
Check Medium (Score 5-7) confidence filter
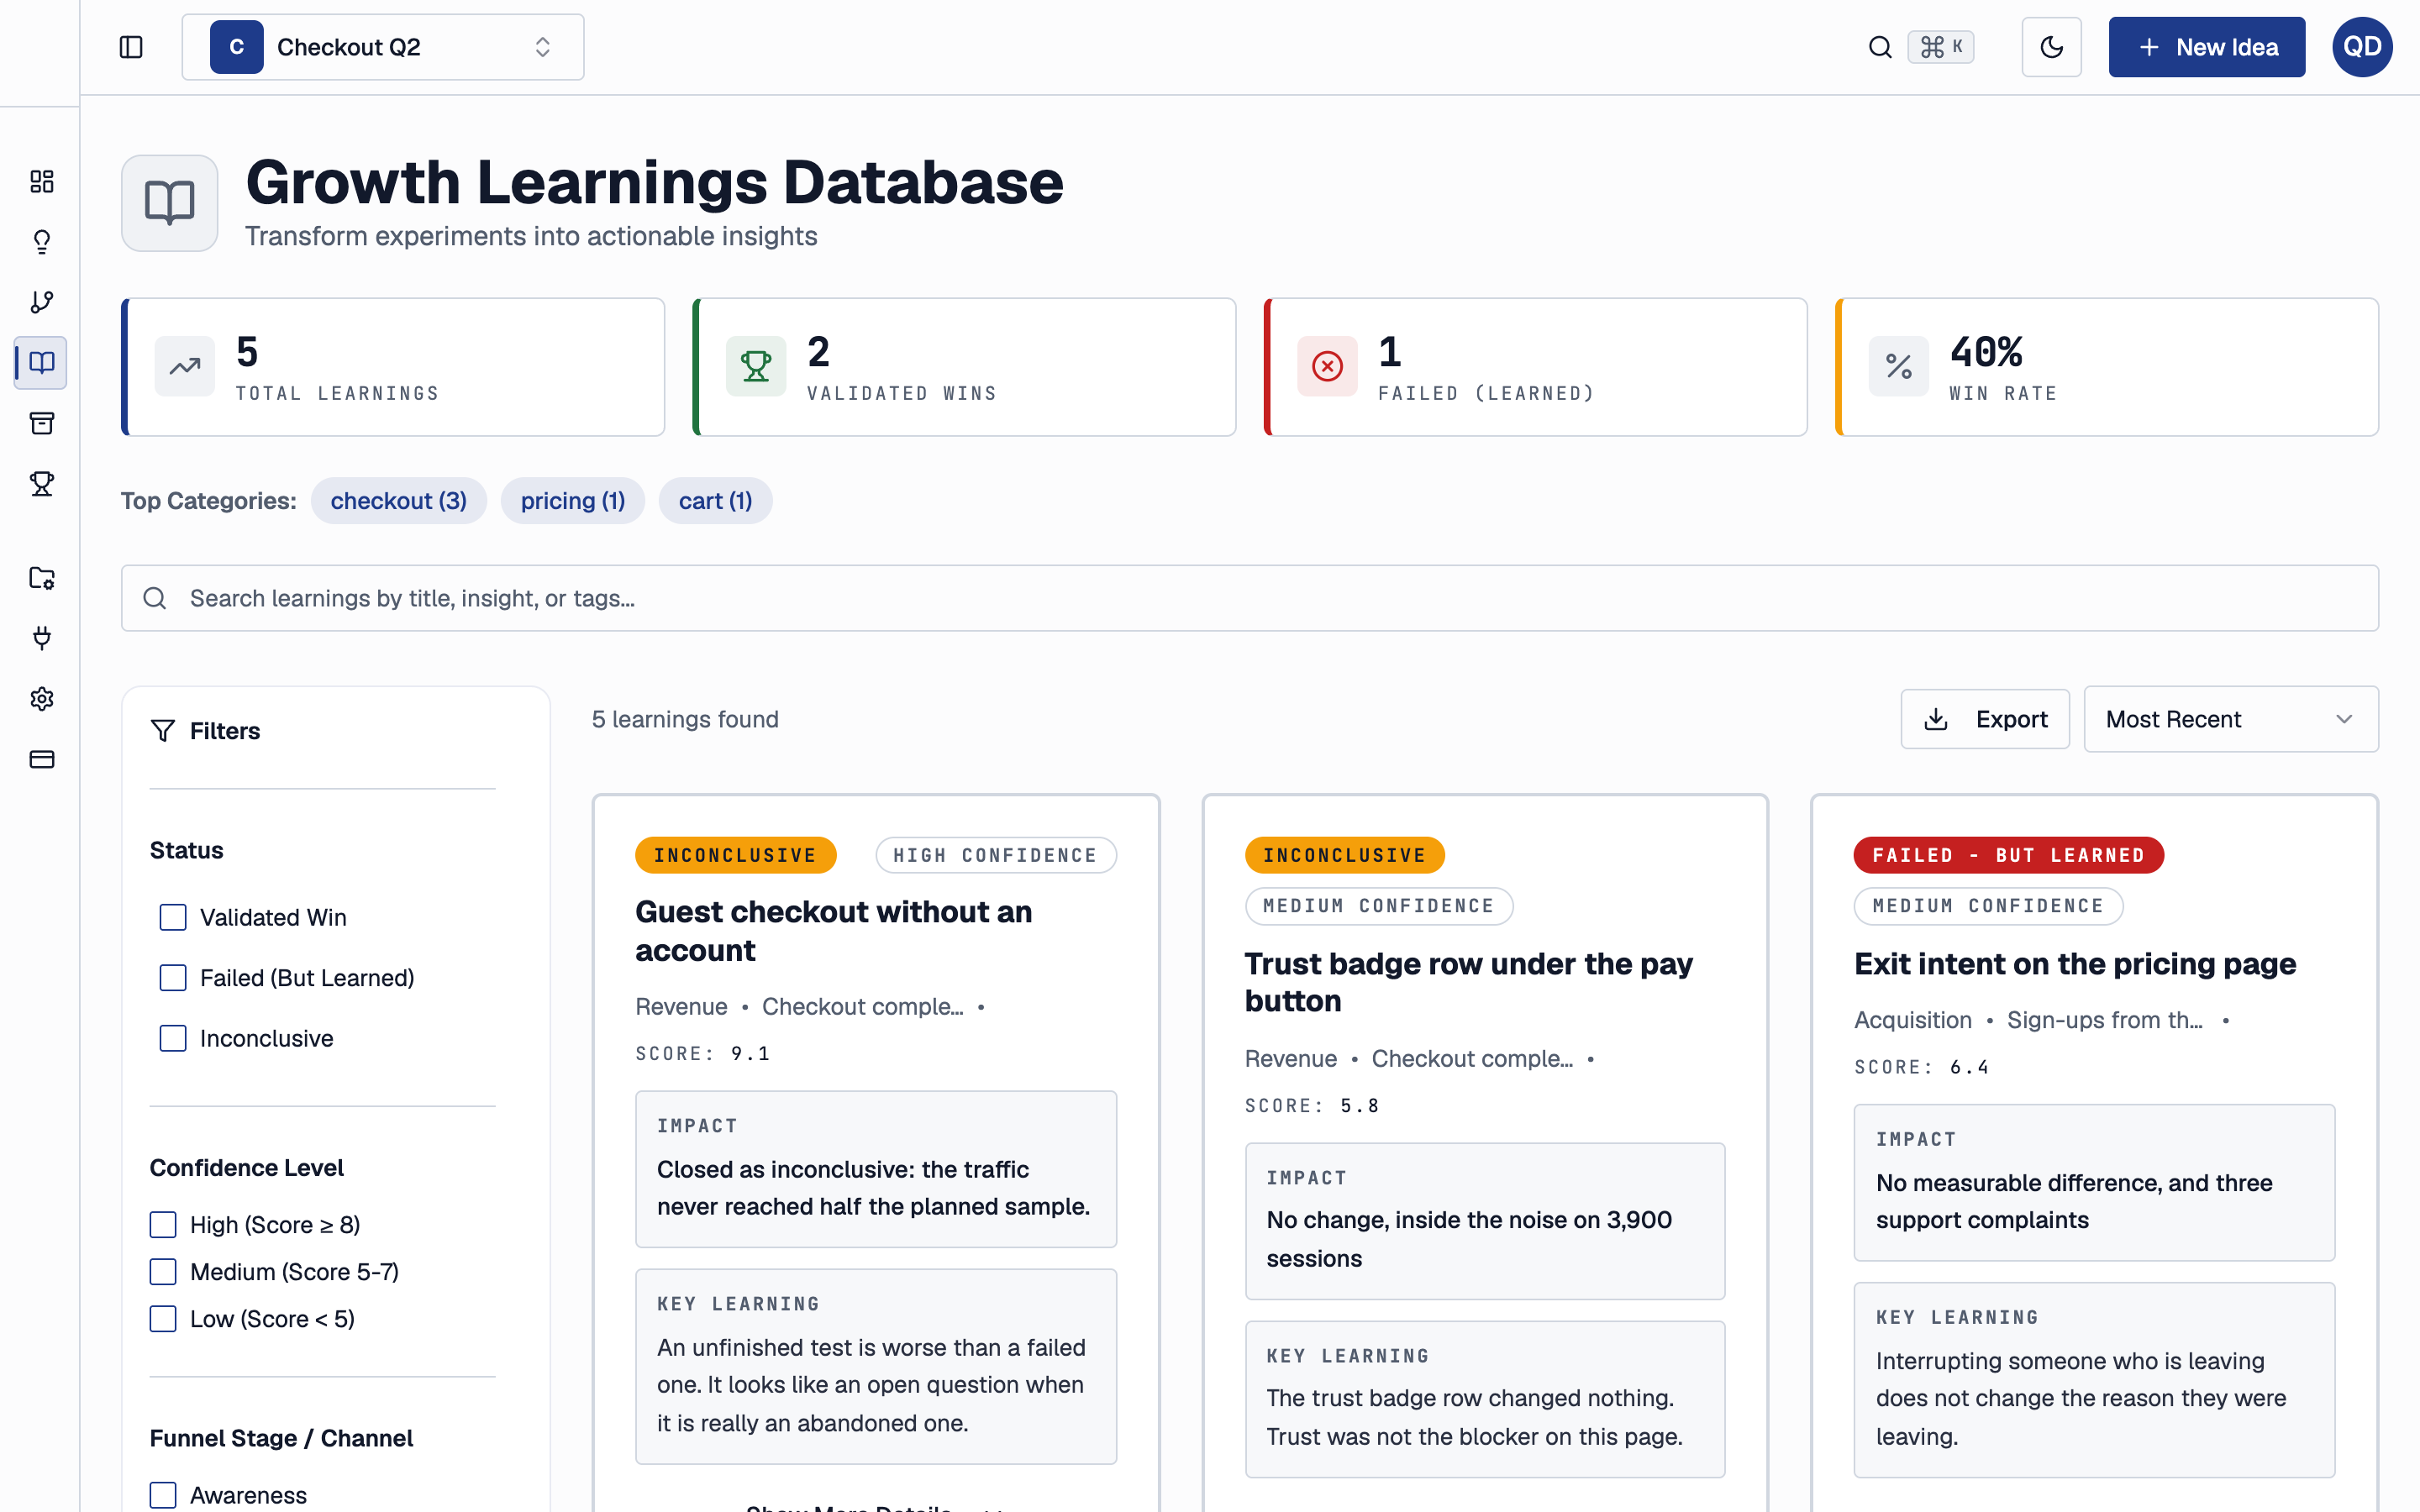163,1272
